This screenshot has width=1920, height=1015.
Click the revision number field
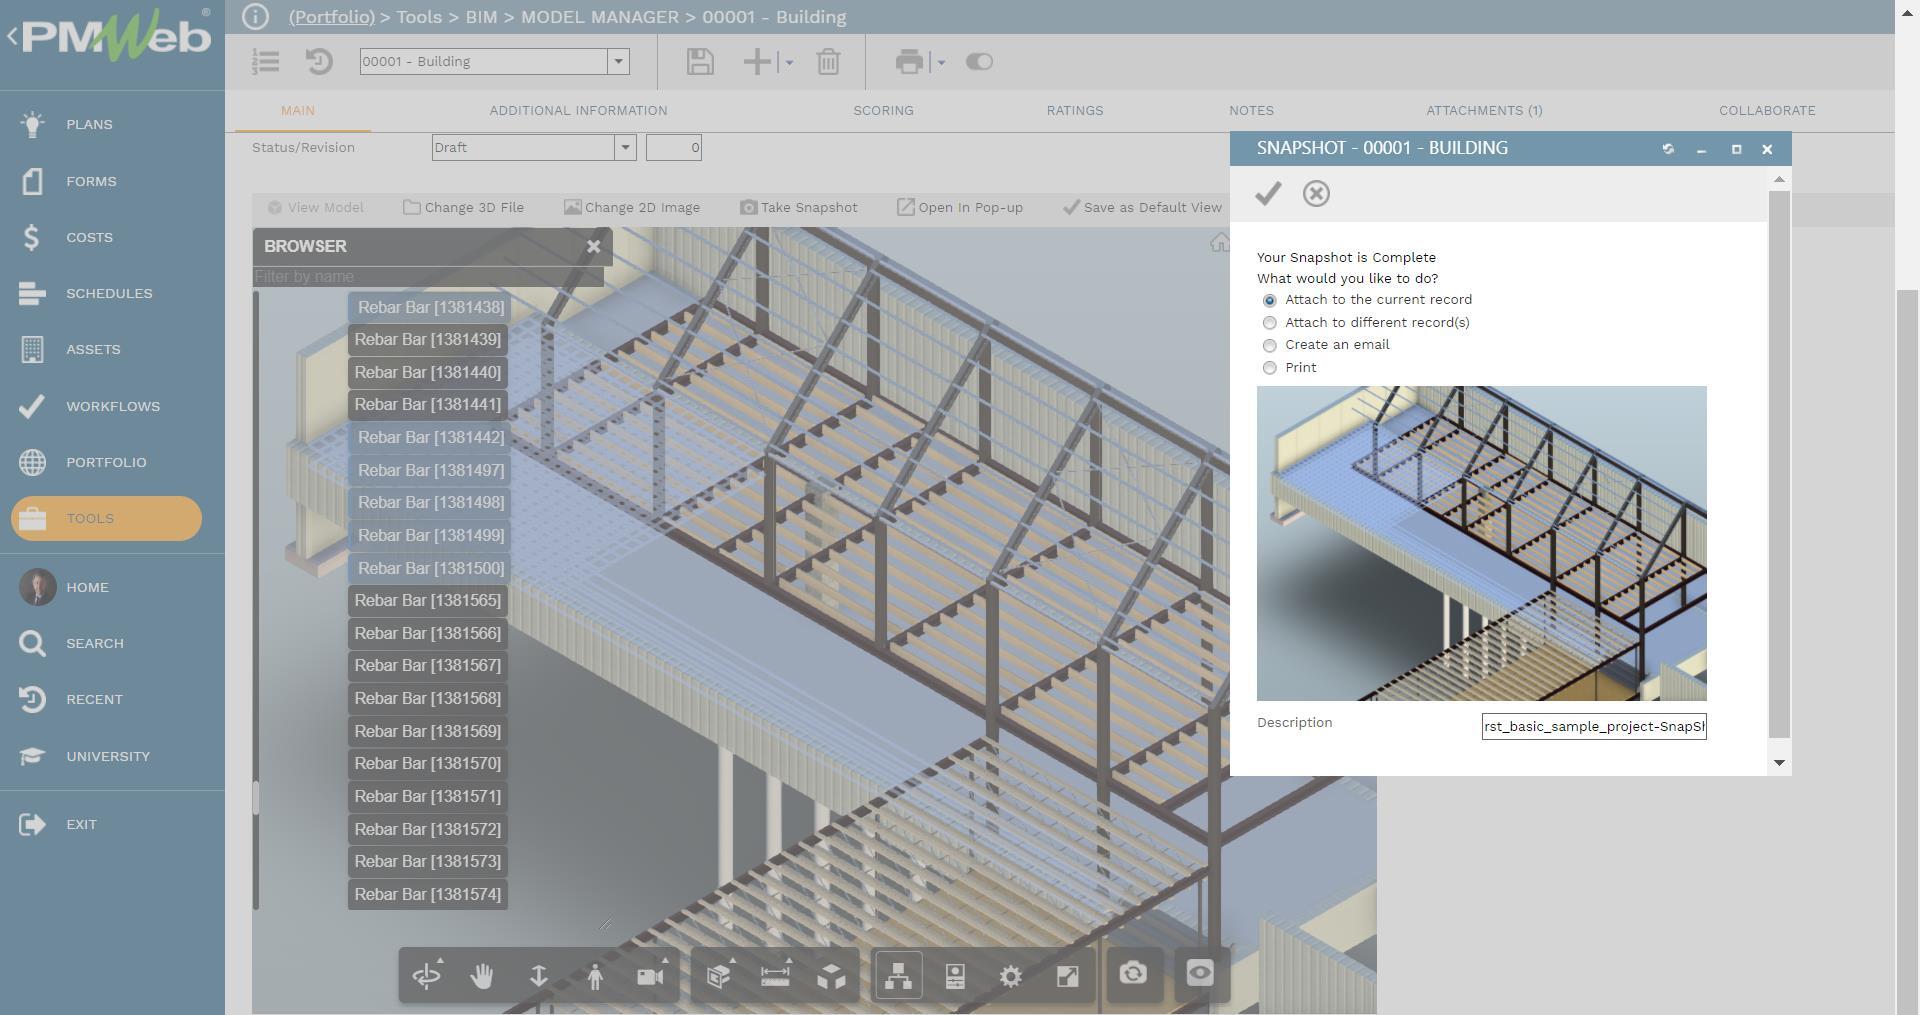point(674,148)
